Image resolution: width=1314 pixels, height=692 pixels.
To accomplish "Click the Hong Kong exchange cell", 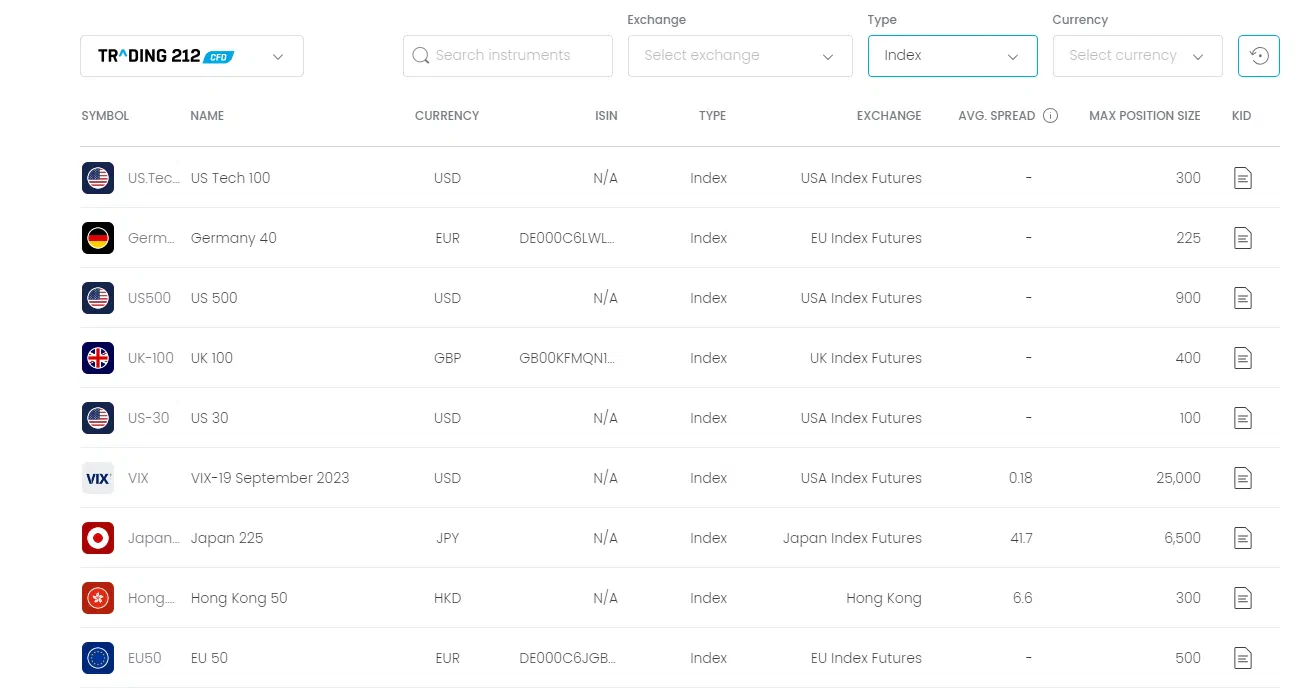I will [884, 598].
